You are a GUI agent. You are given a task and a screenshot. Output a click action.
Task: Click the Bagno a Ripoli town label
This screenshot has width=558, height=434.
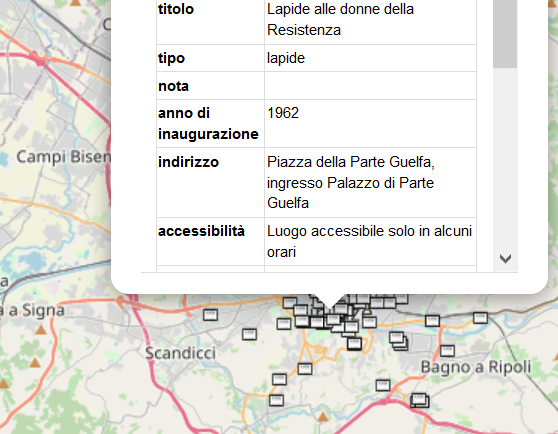[x=476, y=367]
